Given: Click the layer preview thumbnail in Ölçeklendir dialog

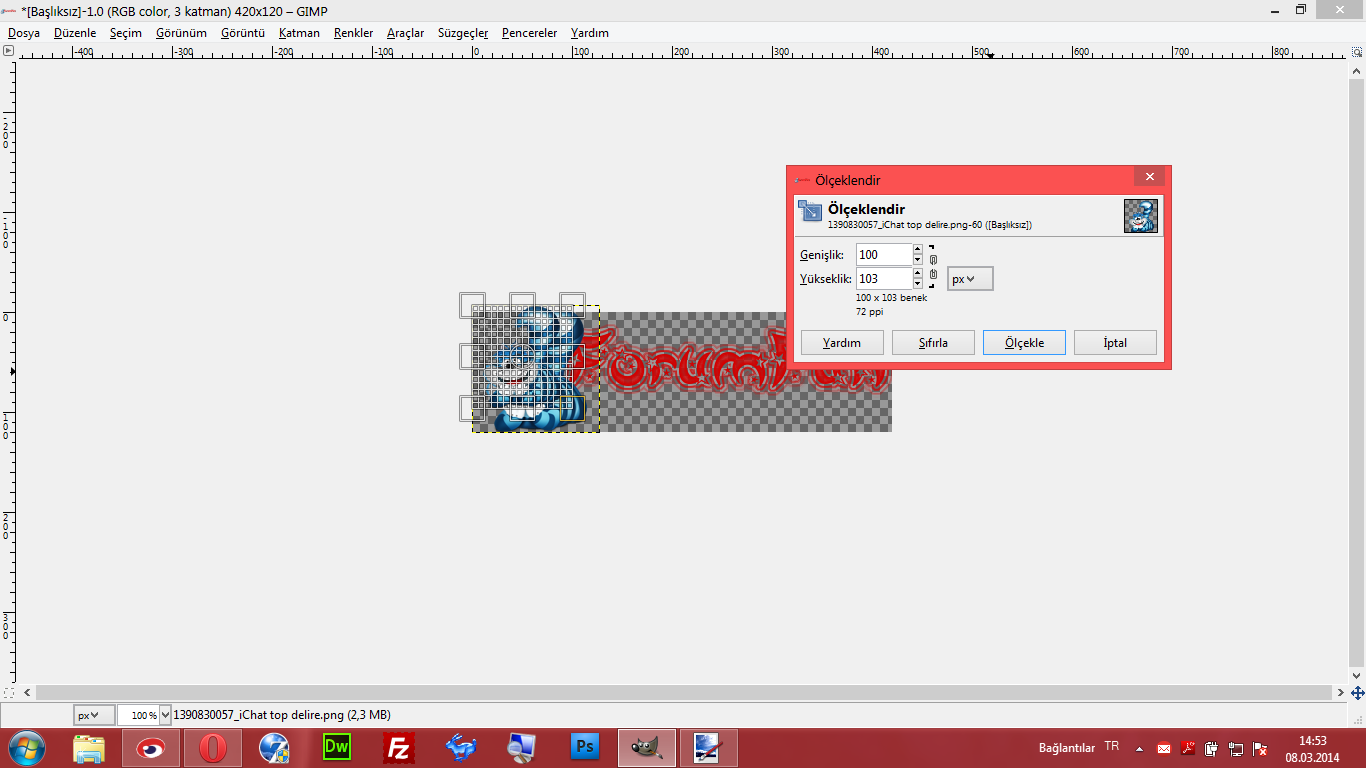Looking at the screenshot, I should (x=1140, y=216).
